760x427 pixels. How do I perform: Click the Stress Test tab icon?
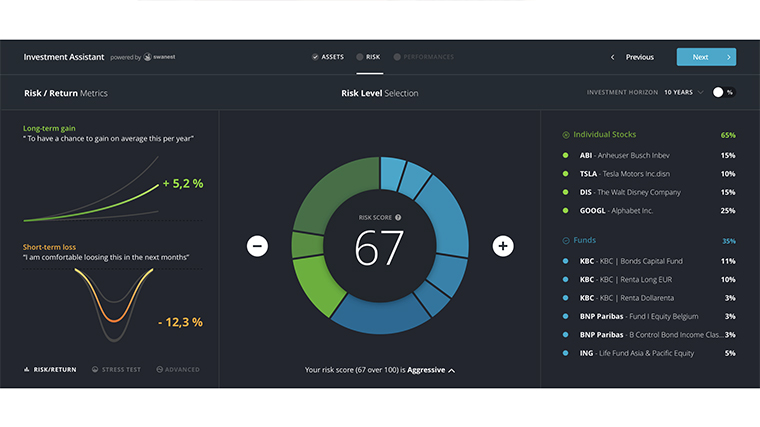point(95,369)
